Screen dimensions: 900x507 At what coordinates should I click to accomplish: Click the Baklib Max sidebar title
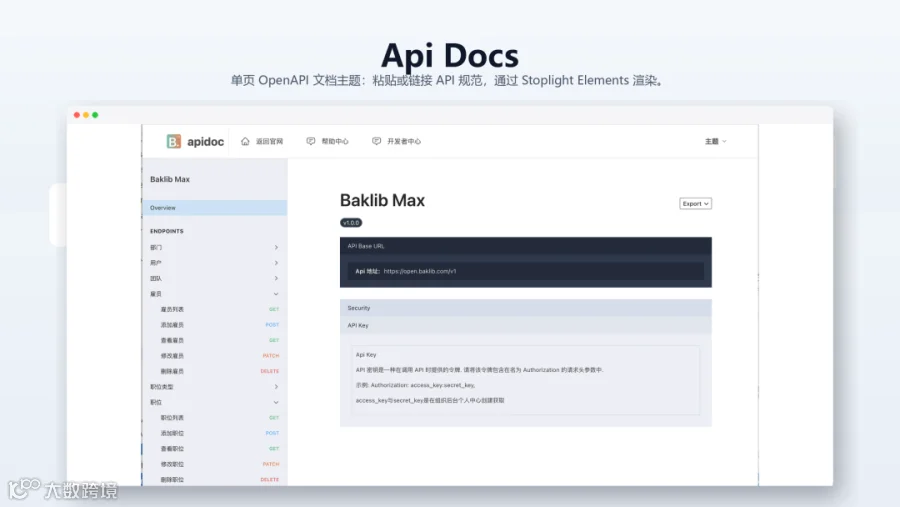point(170,179)
